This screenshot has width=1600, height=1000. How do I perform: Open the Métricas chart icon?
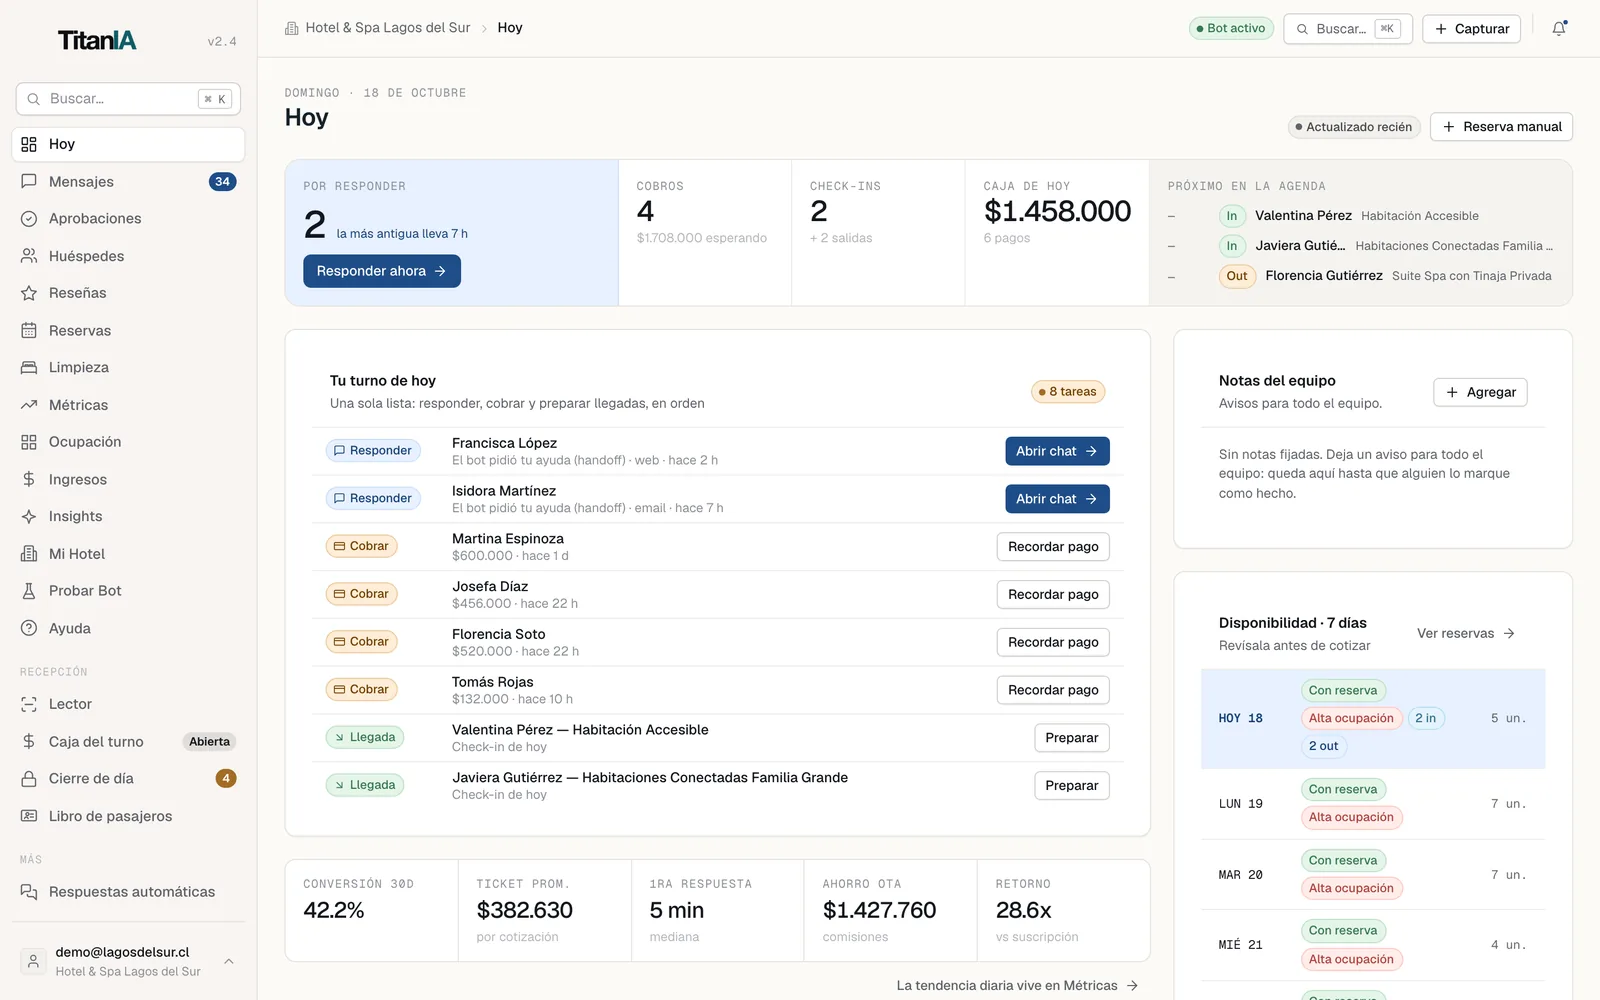pyautogui.click(x=29, y=405)
